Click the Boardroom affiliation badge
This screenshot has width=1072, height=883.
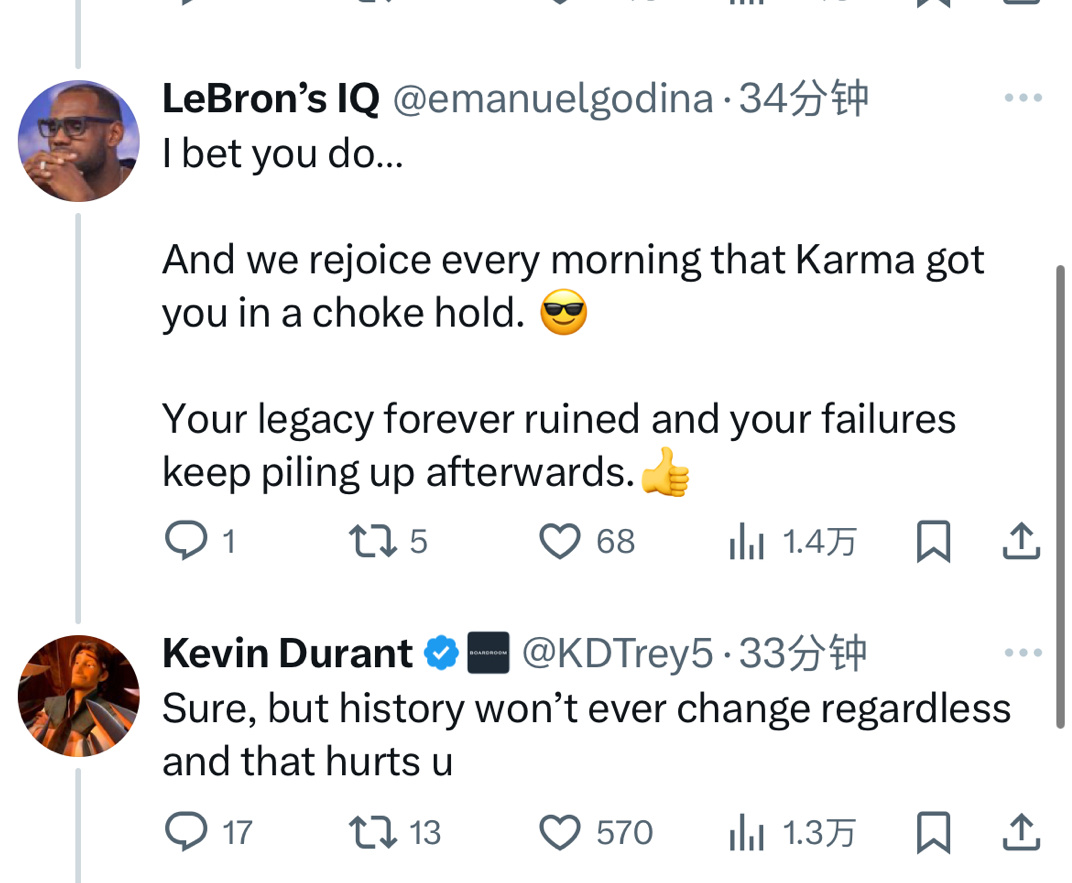point(488,653)
